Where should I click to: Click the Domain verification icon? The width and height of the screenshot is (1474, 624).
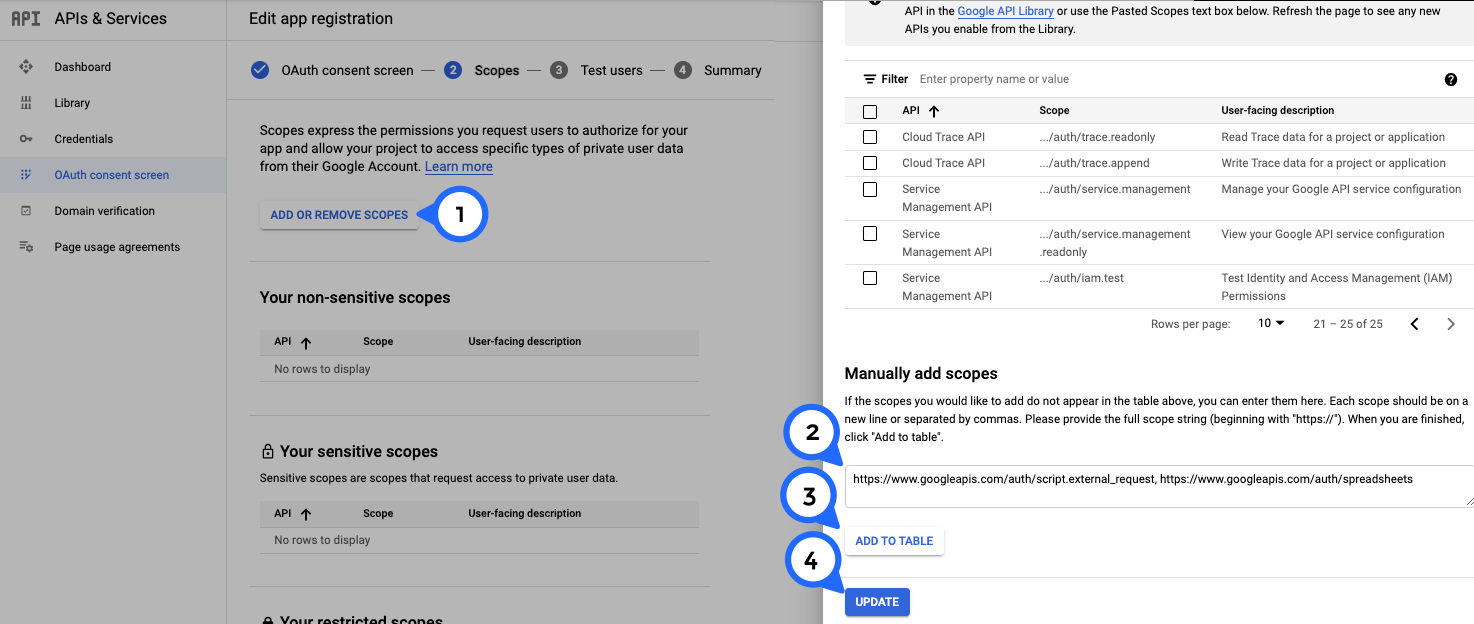pyautogui.click(x=26, y=211)
